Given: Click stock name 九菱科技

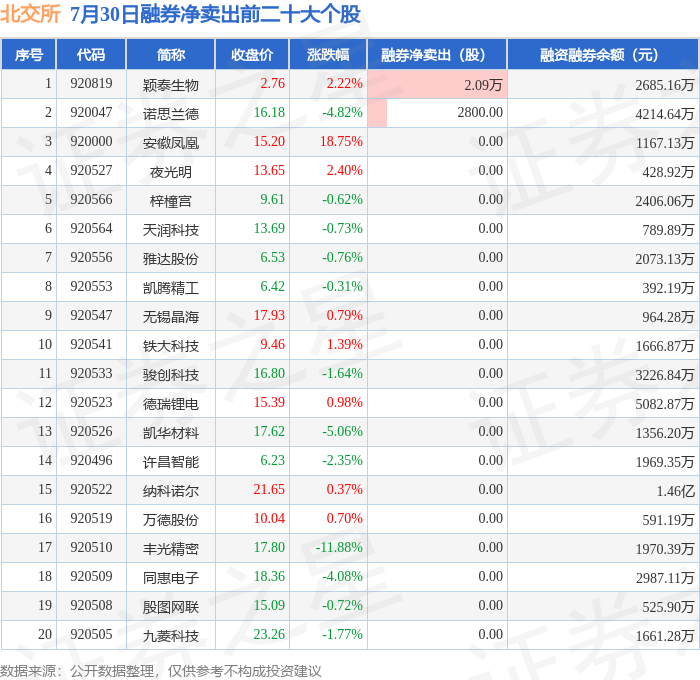Looking at the screenshot, I should pos(171,636).
